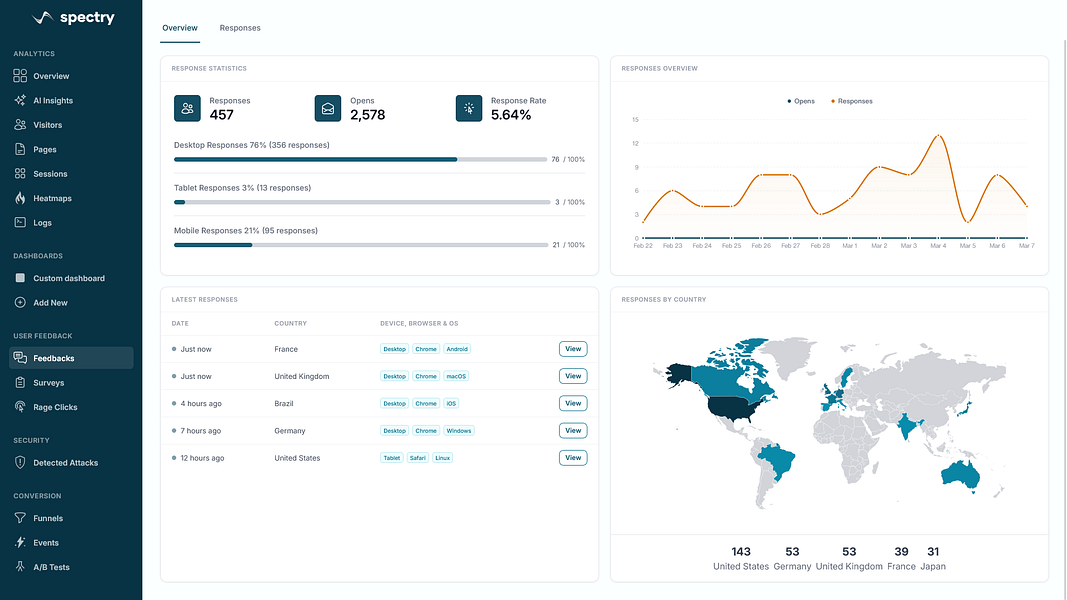Viewport: 1067px width, 600px height.
Task: Switch to the Responses tab
Action: click(x=240, y=28)
